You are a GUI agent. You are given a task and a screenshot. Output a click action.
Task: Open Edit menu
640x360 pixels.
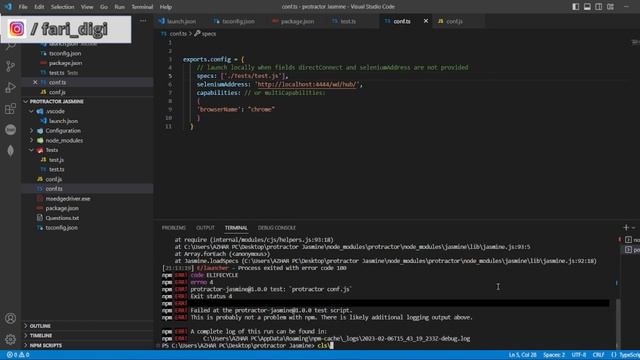[x=39, y=7]
